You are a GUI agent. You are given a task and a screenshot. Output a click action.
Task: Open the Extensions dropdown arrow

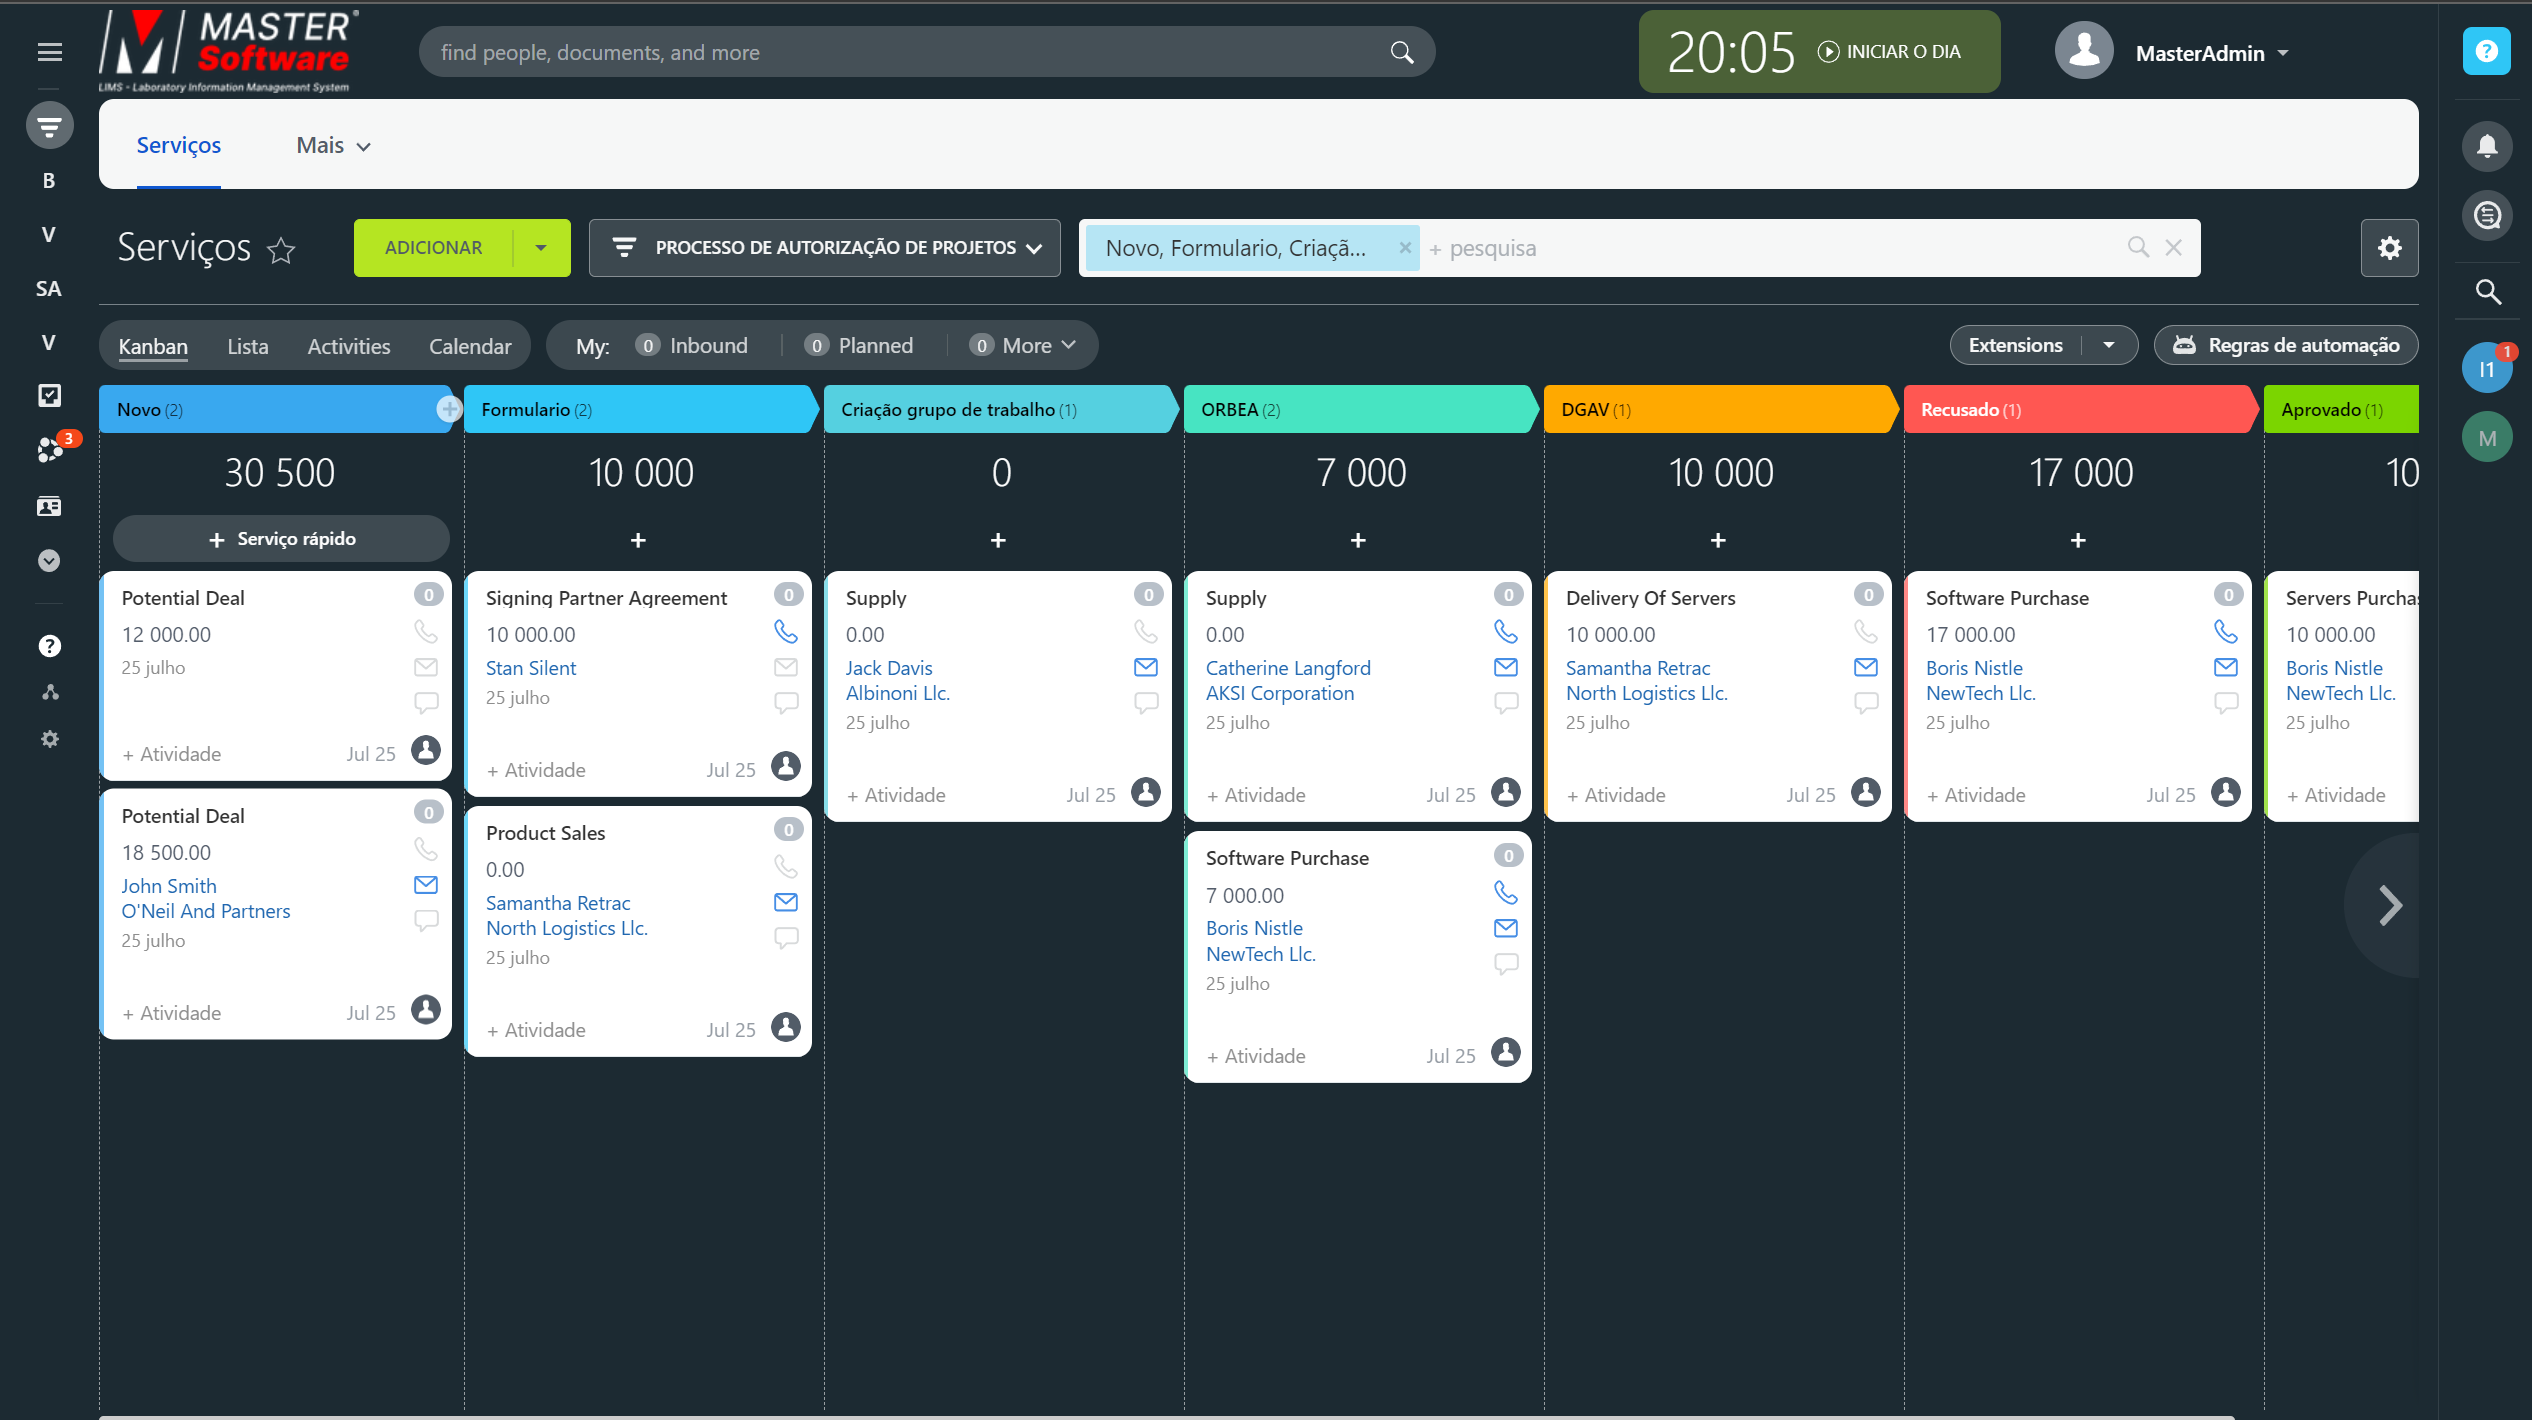coord(2109,346)
